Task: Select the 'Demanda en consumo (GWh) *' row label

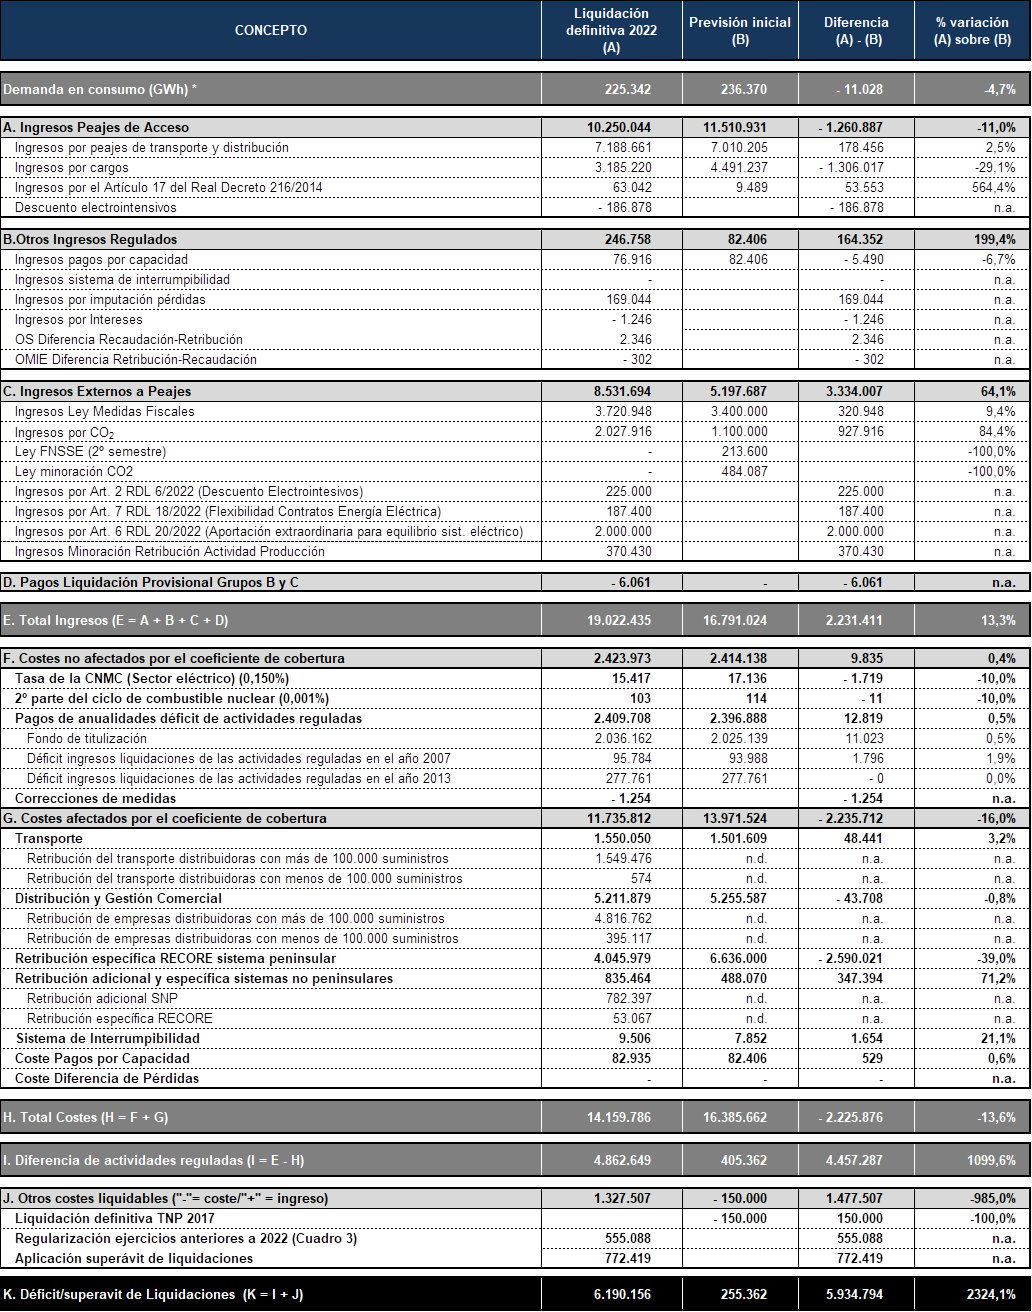Action: tap(100, 89)
